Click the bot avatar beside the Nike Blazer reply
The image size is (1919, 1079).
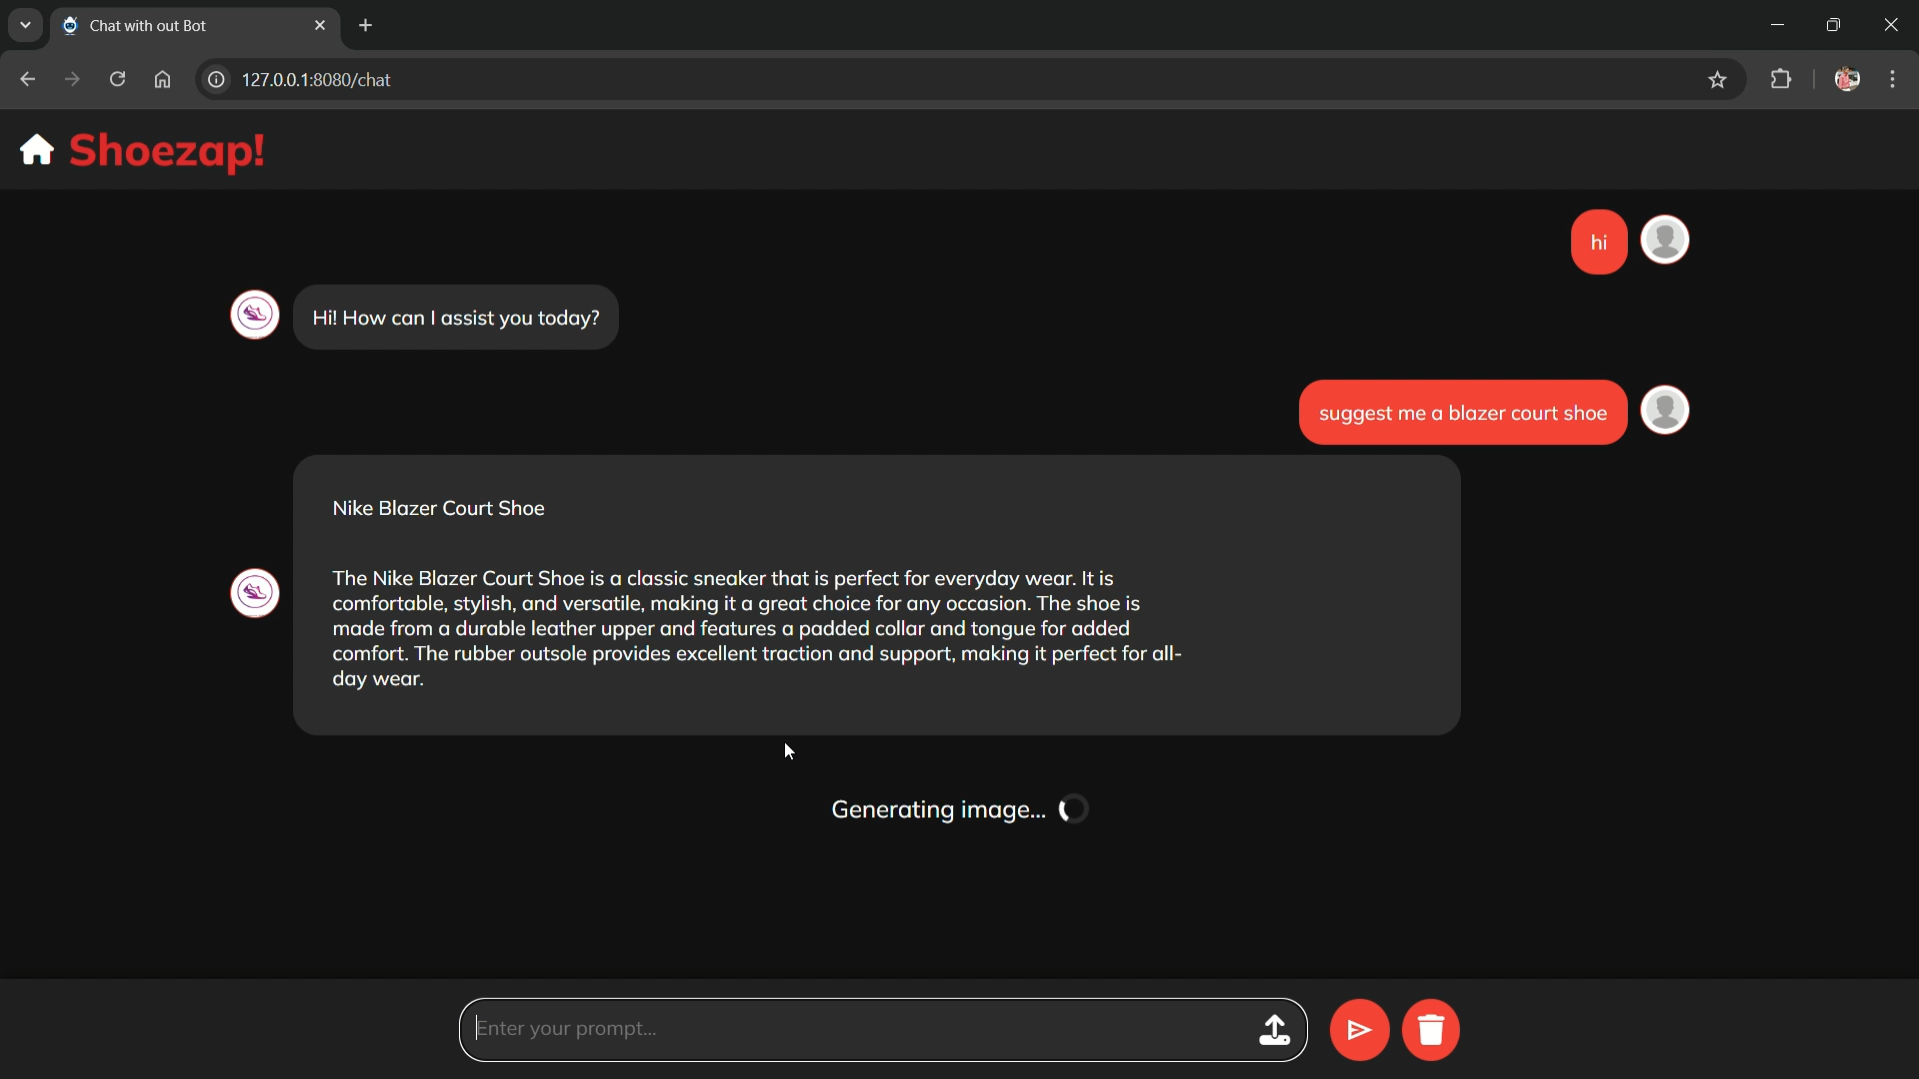[x=255, y=593]
